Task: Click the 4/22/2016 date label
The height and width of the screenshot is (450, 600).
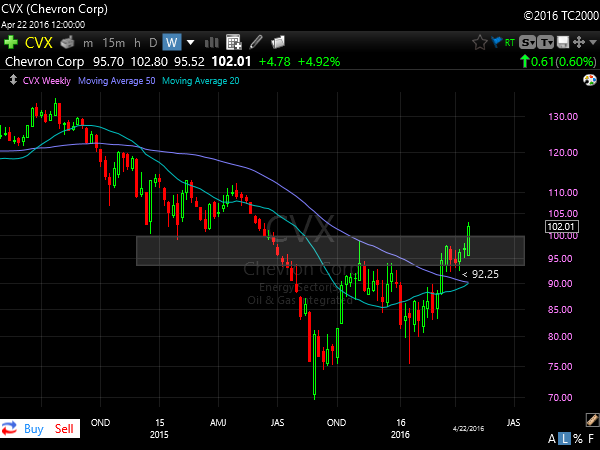Action: 468,429
